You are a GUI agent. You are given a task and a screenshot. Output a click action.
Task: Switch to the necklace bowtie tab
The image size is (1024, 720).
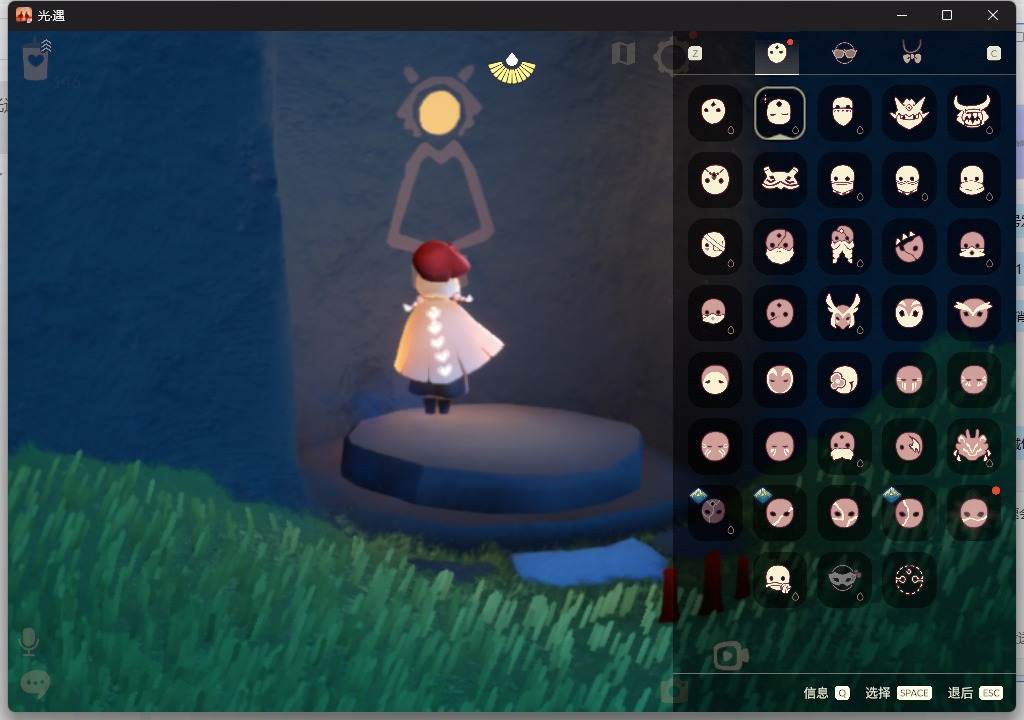click(x=911, y=53)
